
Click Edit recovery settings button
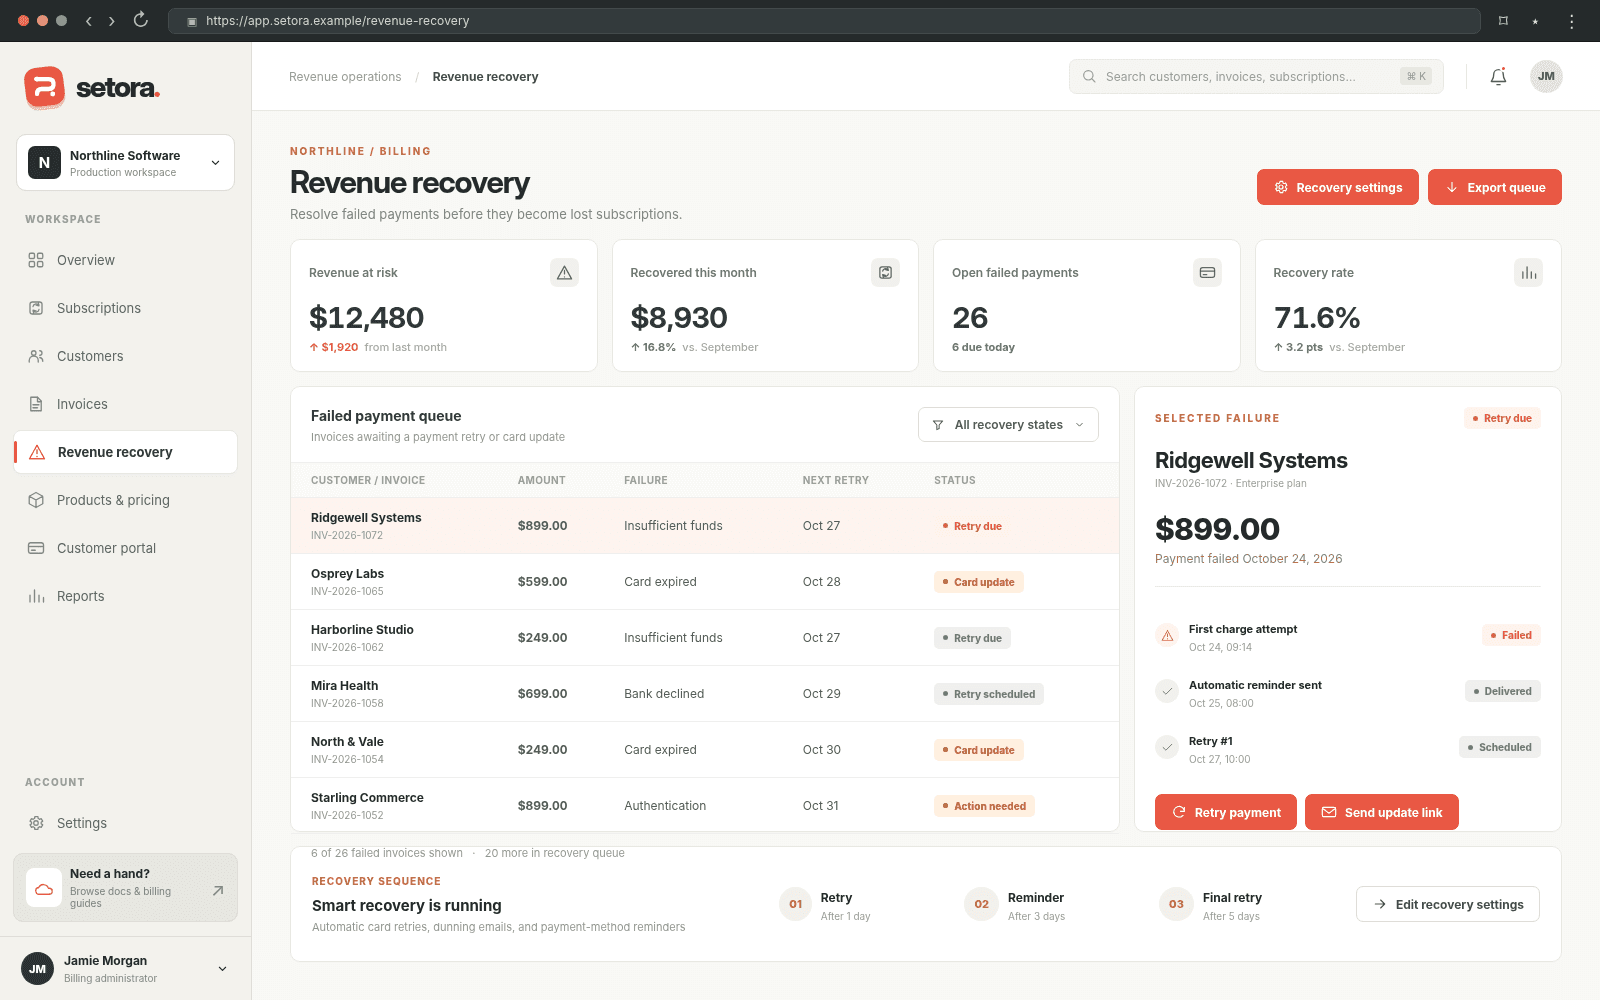click(x=1448, y=904)
